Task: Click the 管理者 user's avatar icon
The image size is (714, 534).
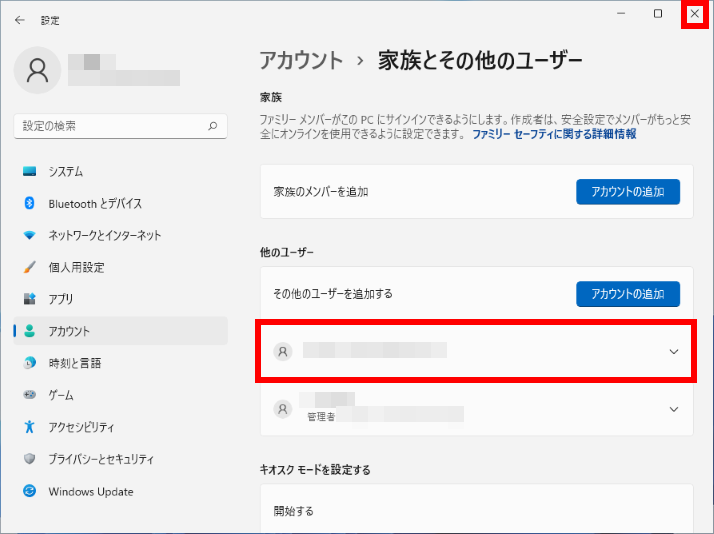Action: (283, 409)
